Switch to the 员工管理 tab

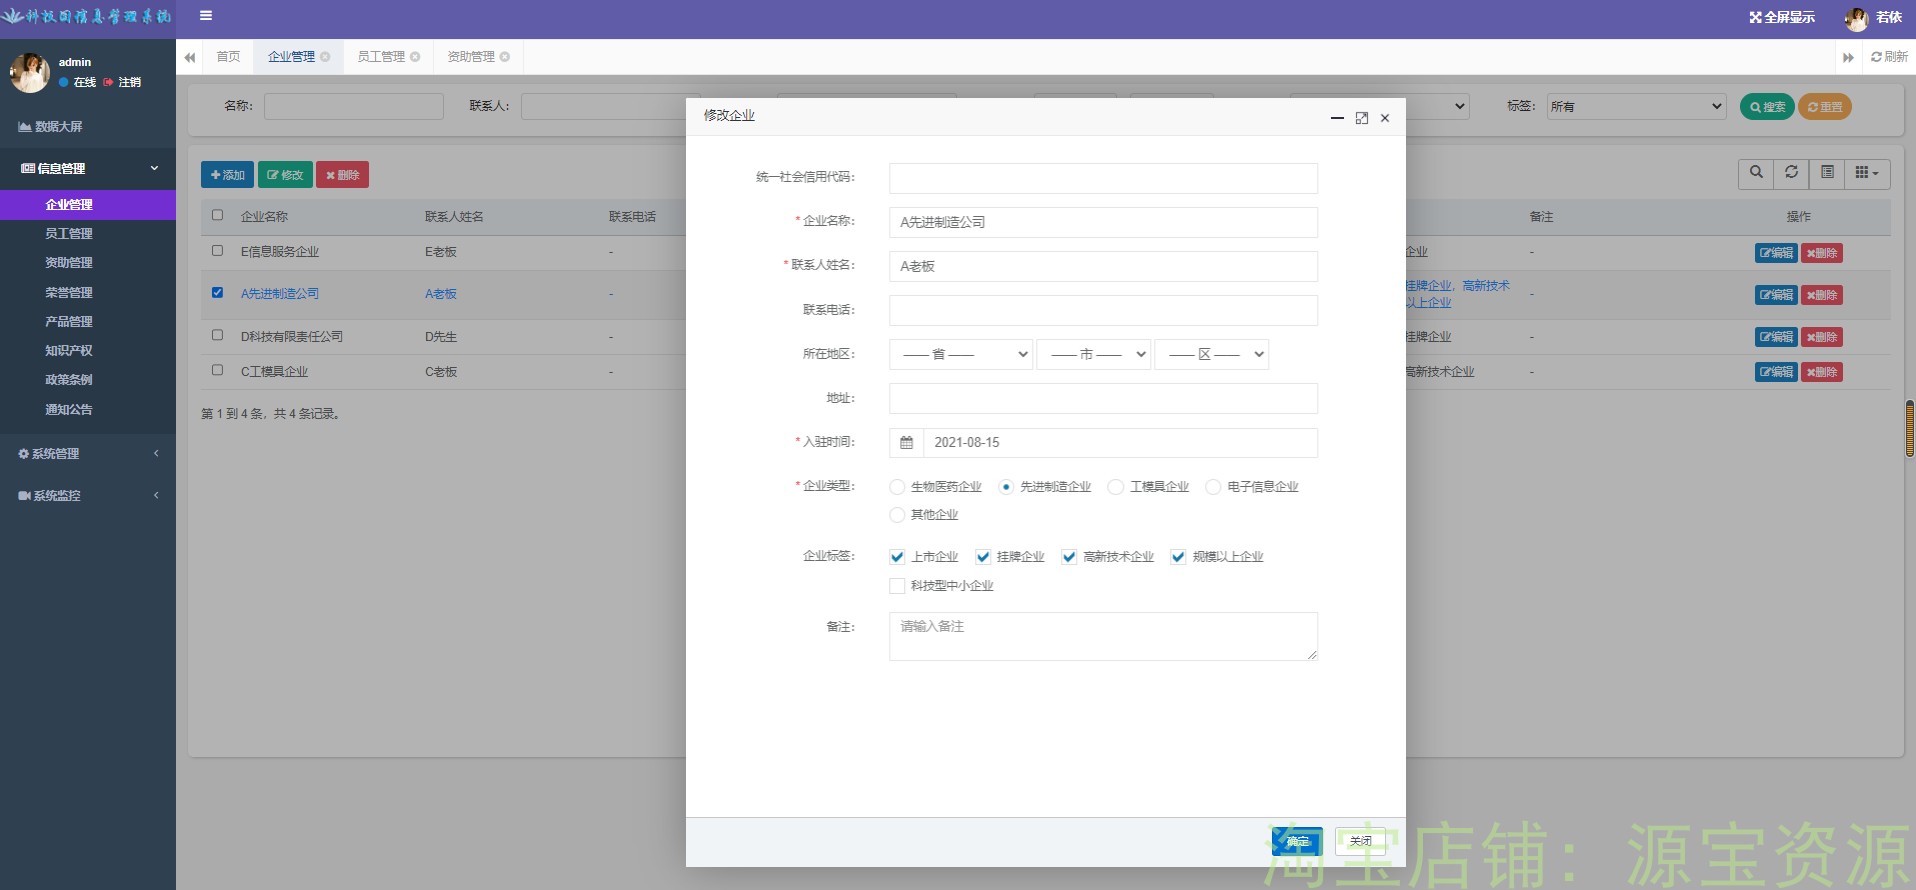click(x=381, y=57)
